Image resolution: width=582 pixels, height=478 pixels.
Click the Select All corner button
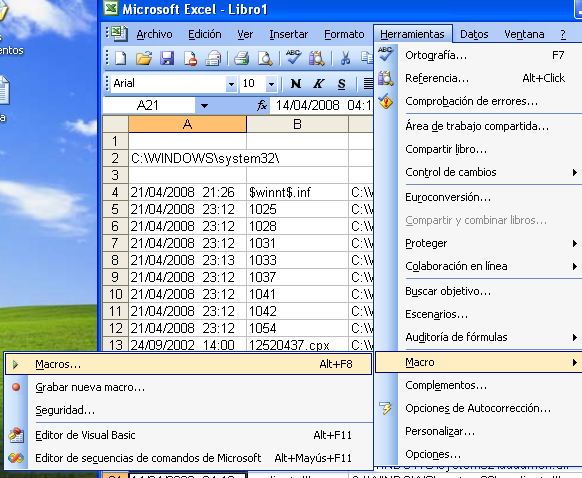115,124
